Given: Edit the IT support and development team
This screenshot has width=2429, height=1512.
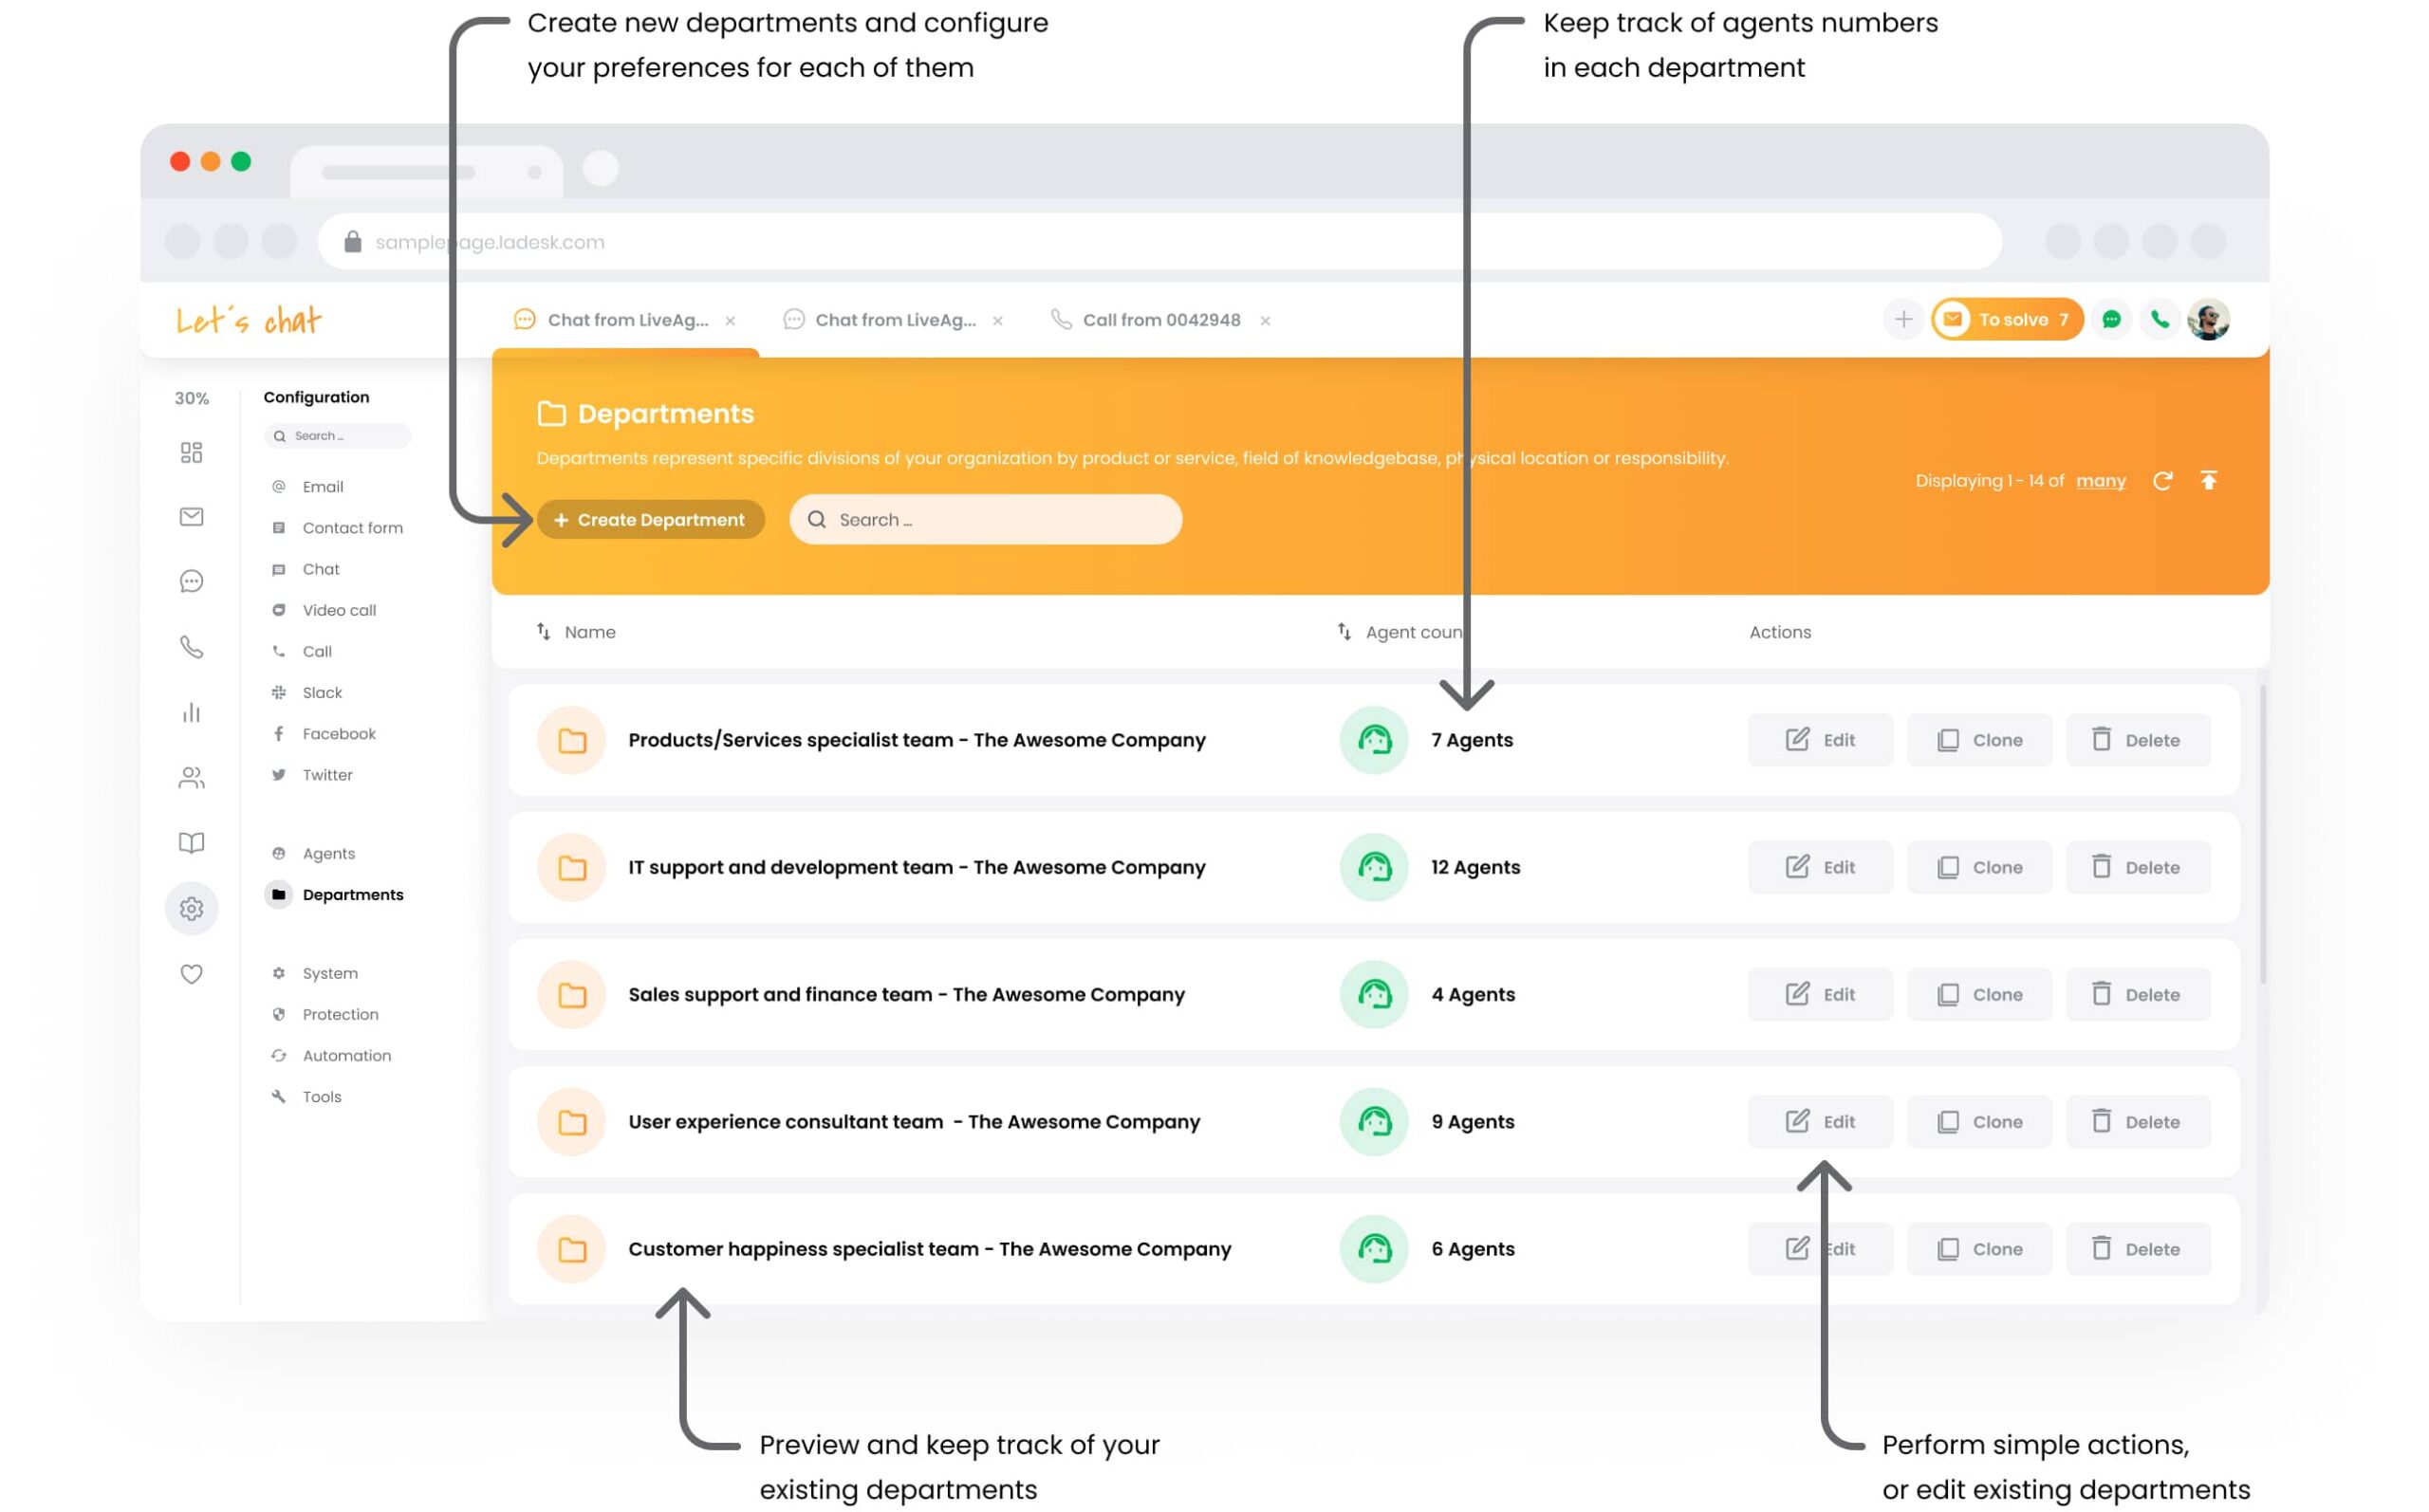Looking at the screenshot, I should point(1820,867).
